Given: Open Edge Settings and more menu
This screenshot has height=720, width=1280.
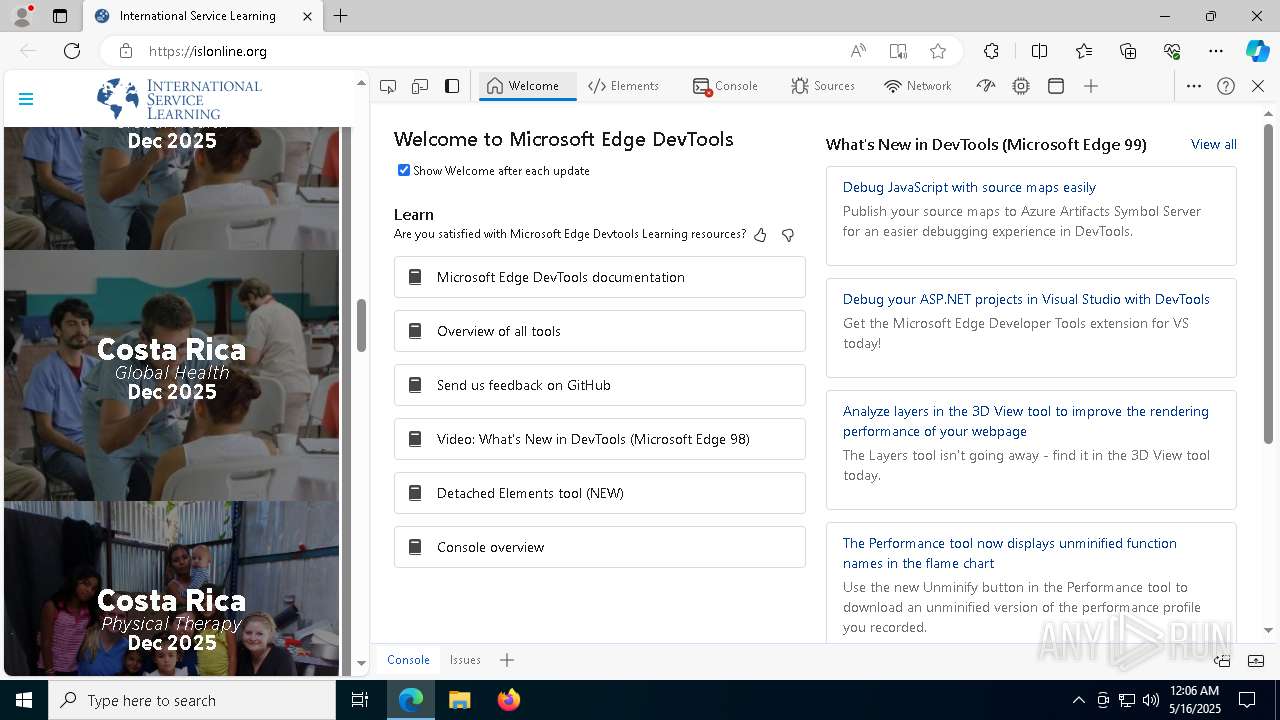Looking at the screenshot, I should tap(1216, 51).
